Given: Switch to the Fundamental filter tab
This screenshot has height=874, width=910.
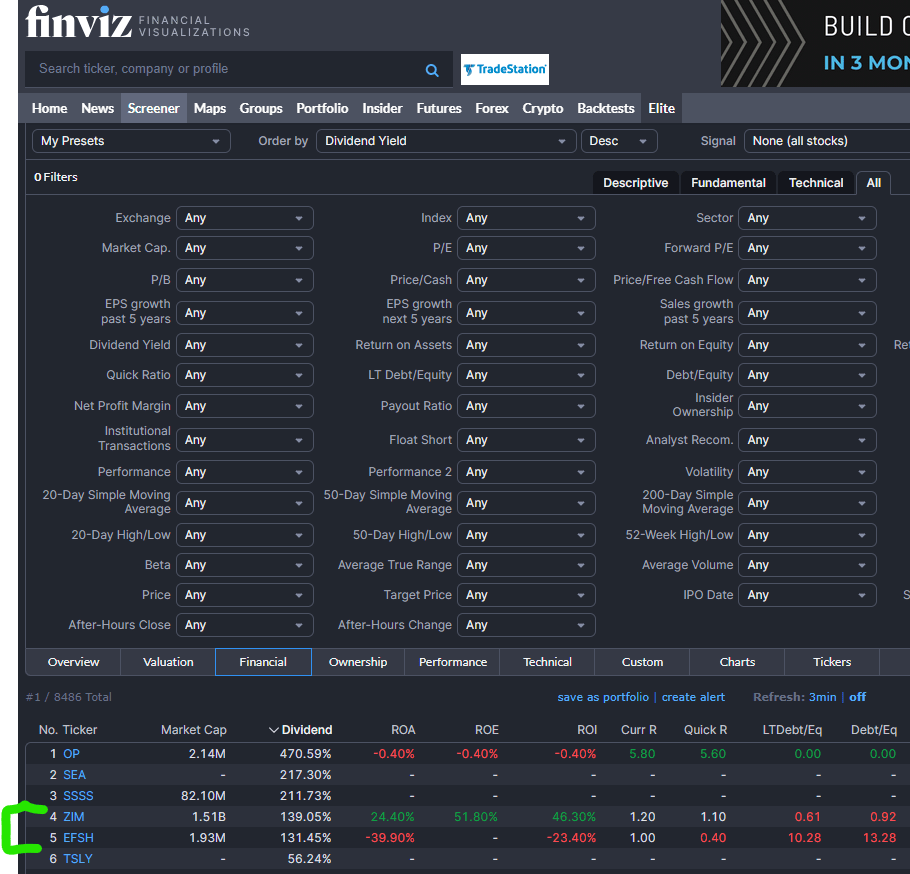Looking at the screenshot, I should (x=728, y=182).
